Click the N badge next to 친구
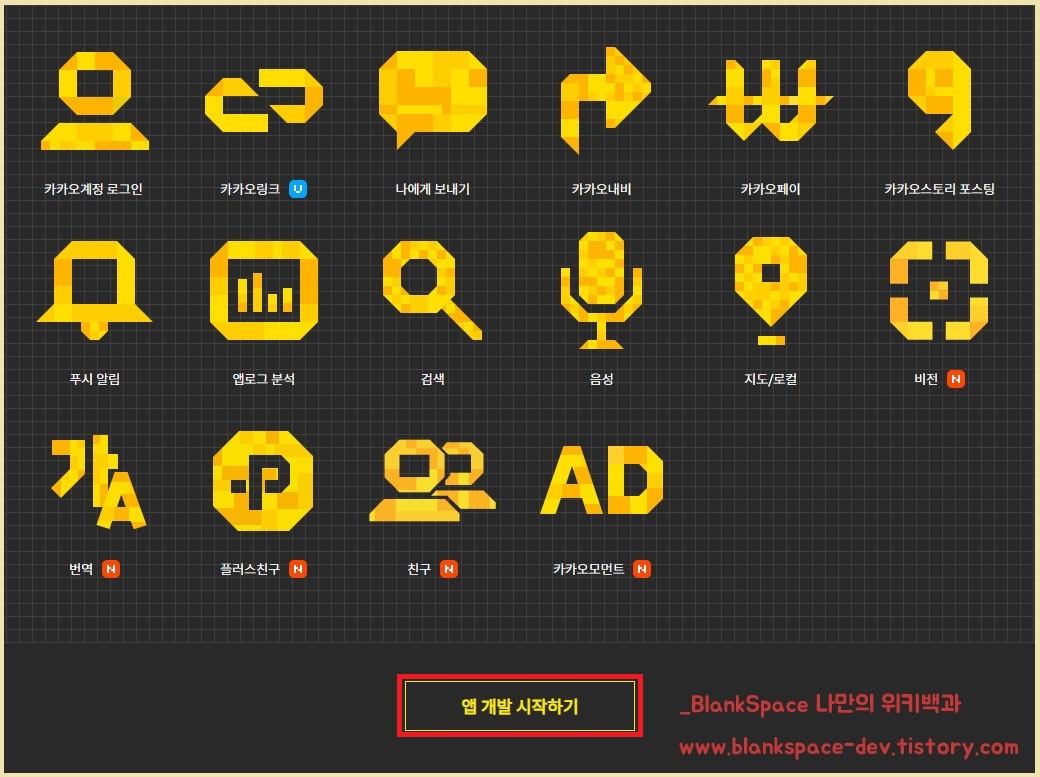 pyautogui.click(x=449, y=569)
